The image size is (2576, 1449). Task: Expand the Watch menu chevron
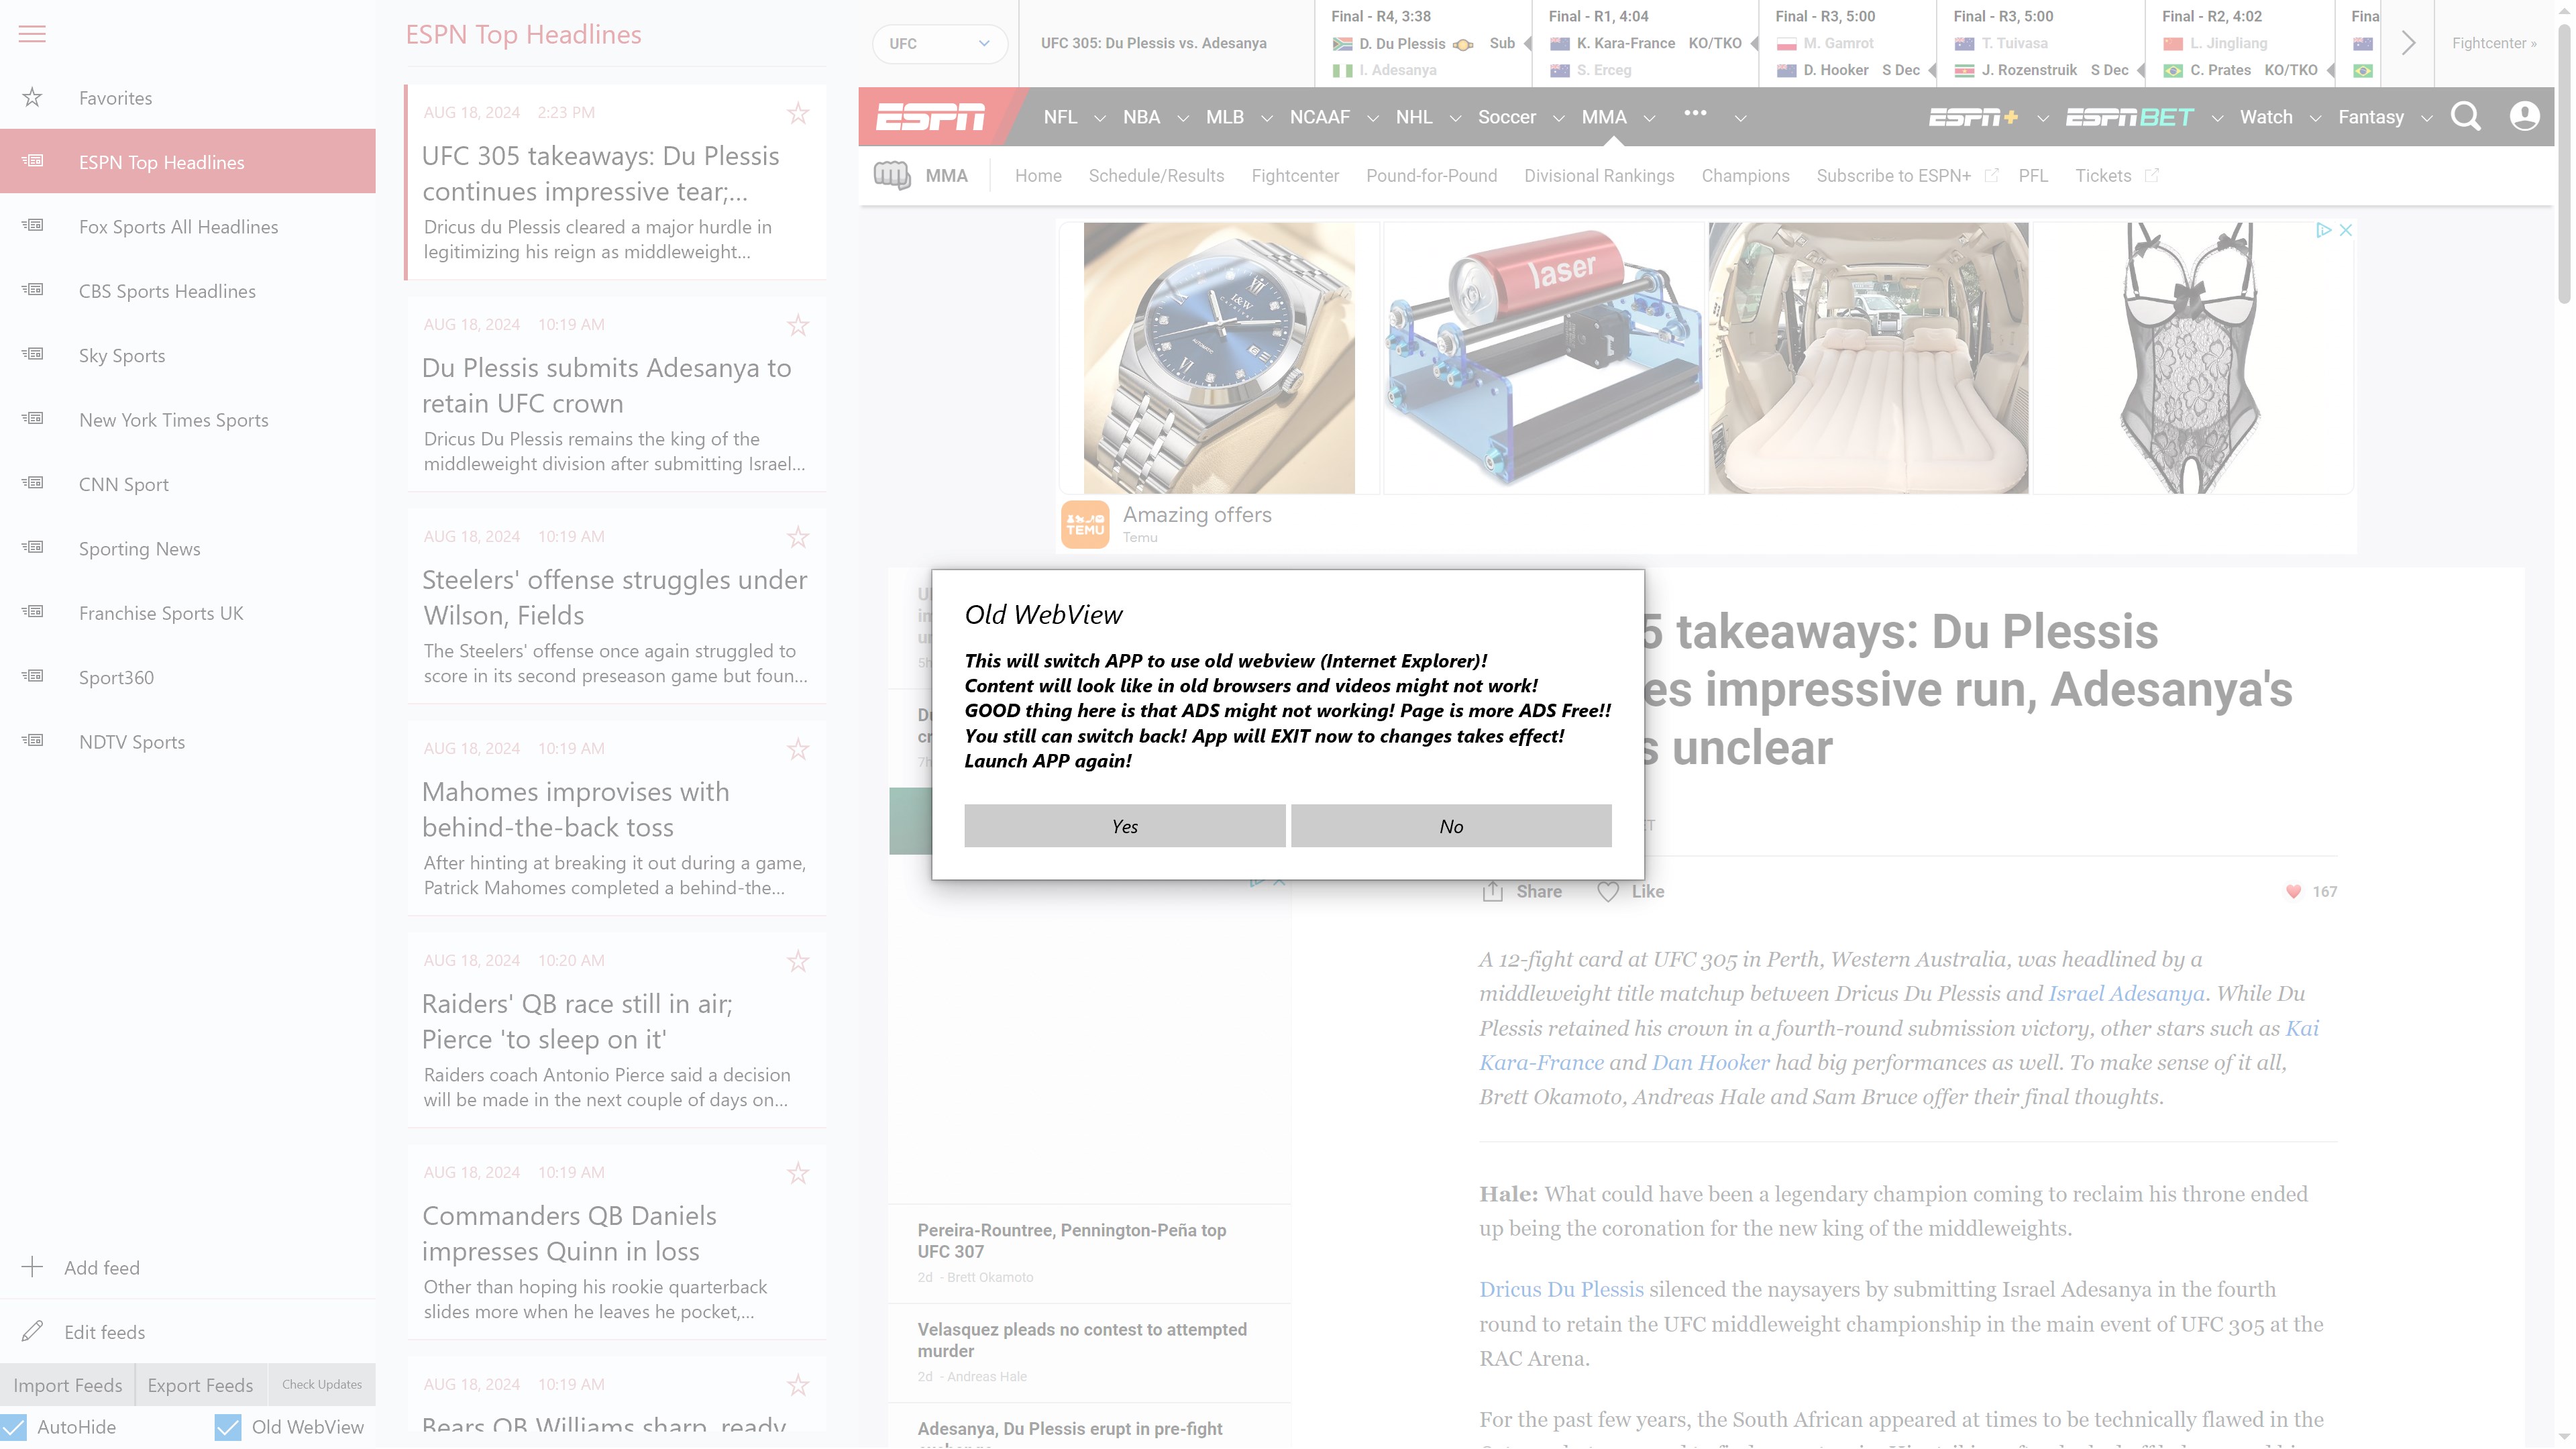[x=2315, y=118]
